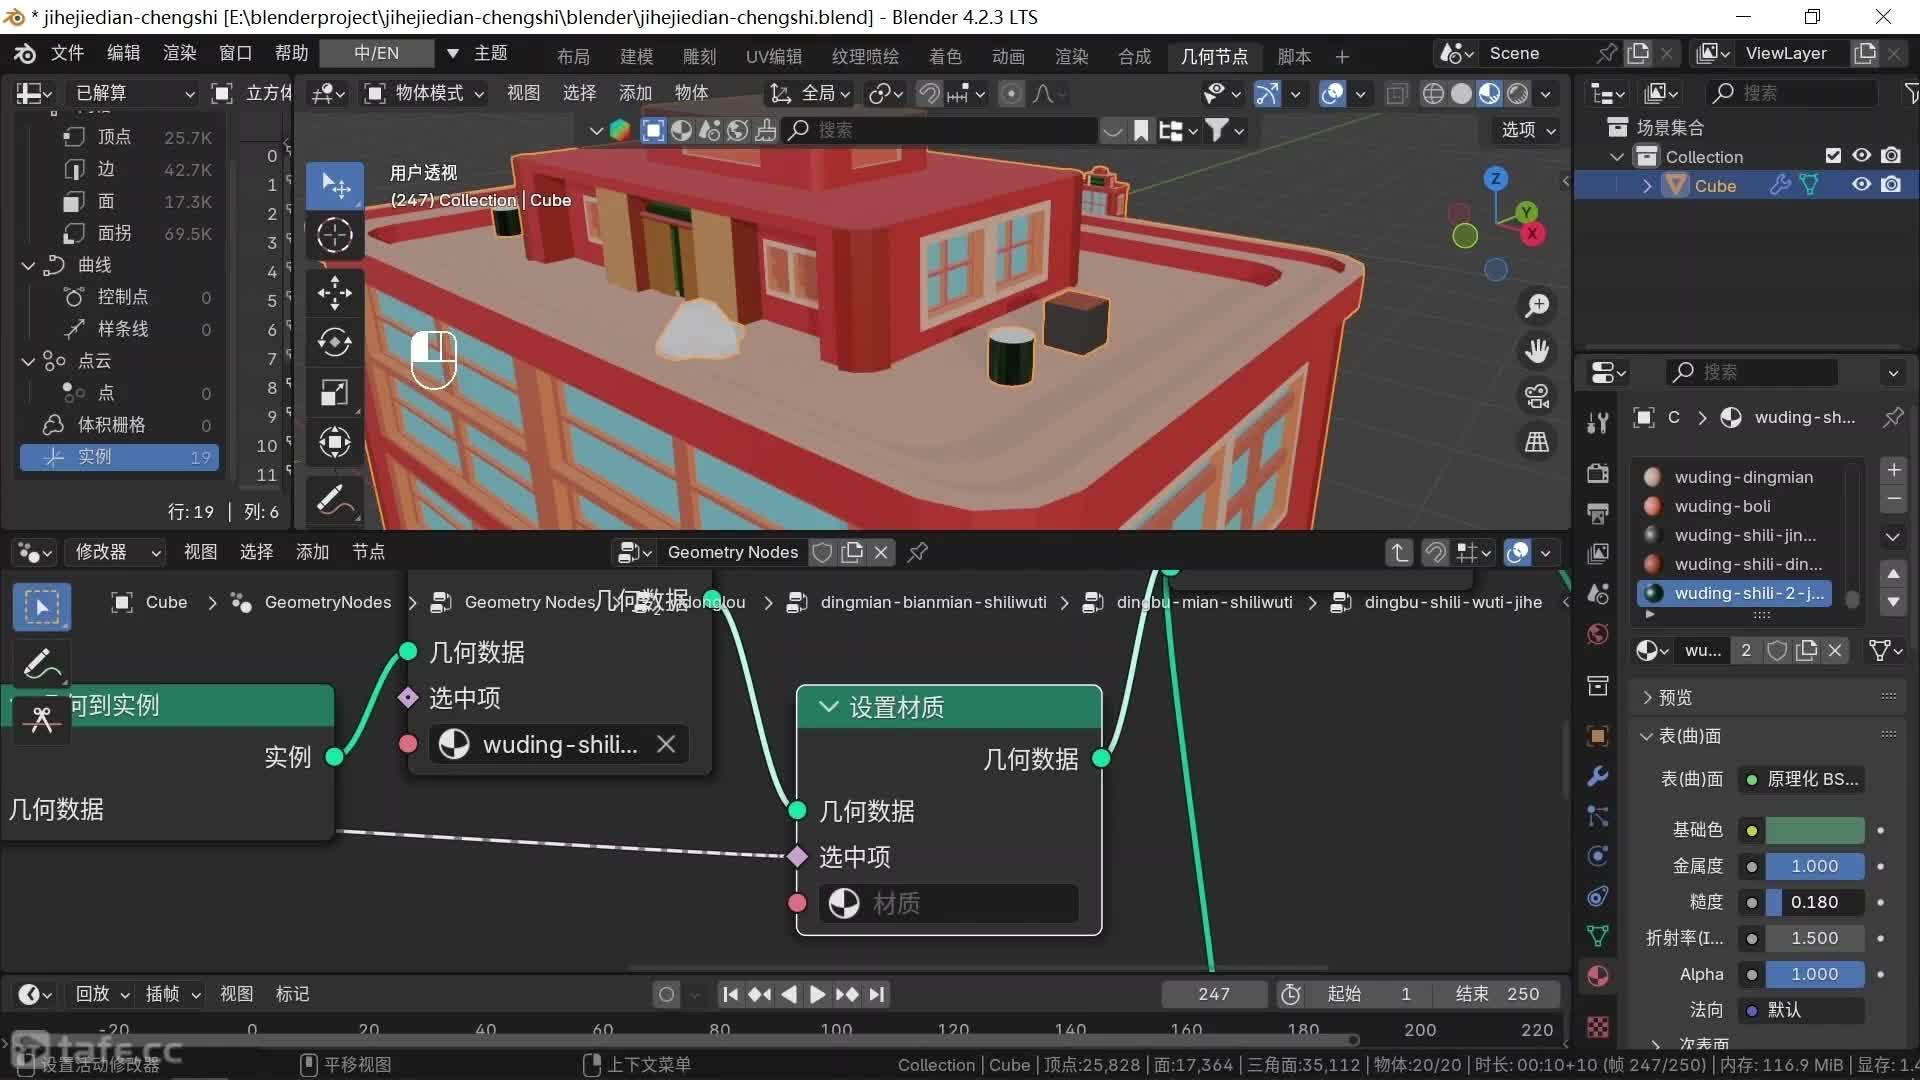Select the Scale tool in viewport toolbar

click(334, 392)
